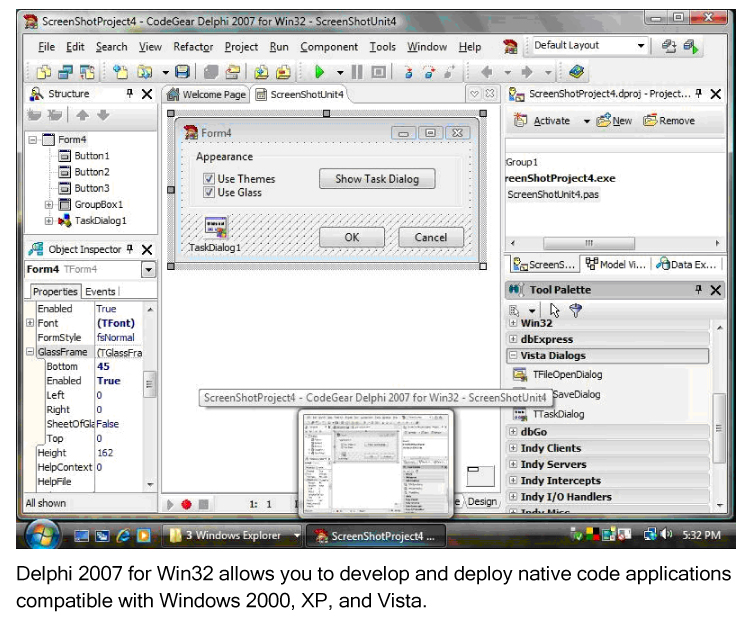Click the Object Inspector vertical scrollbar thumb

tap(150, 384)
